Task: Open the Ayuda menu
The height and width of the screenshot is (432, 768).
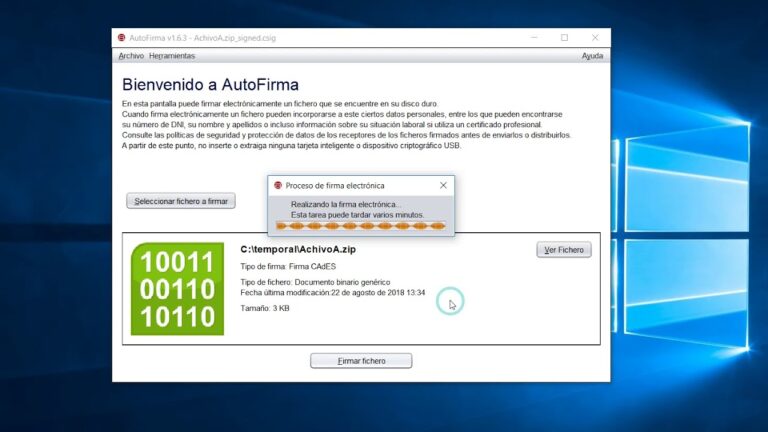Action: click(x=592, y=56)
